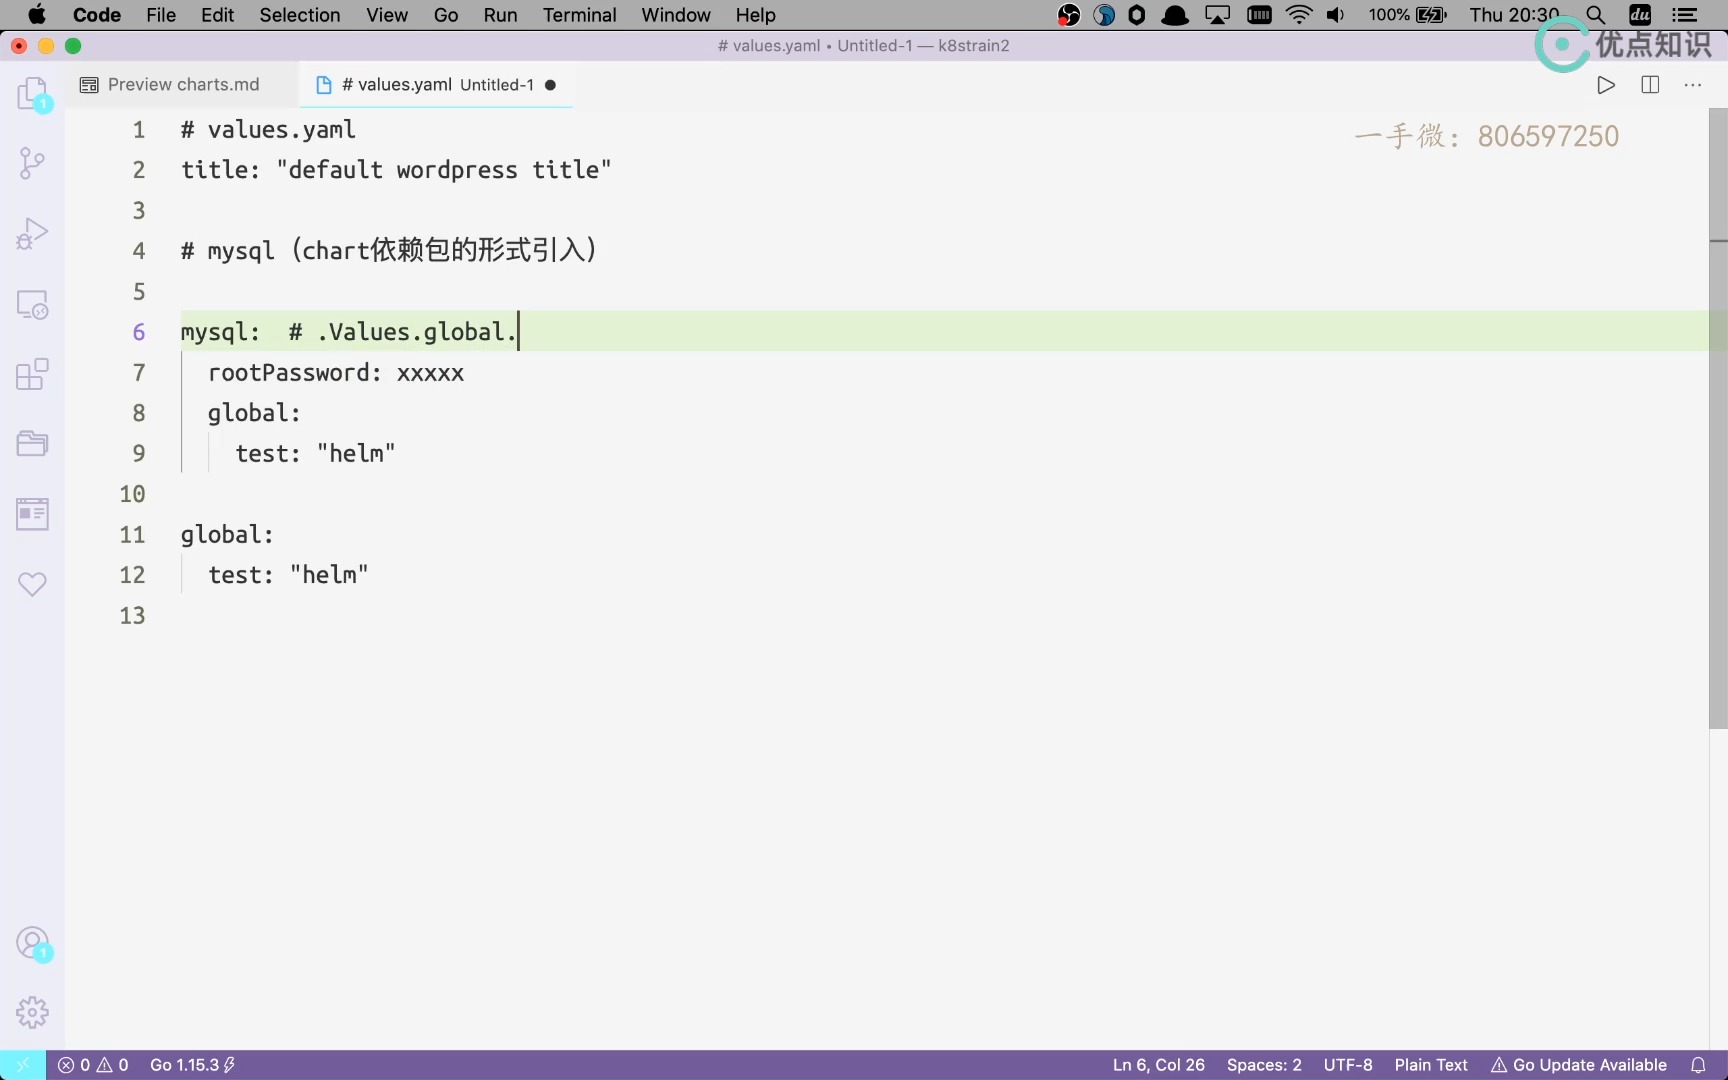This screenshot has height=1080, width=1728.
Task: Open the heart favorites icon in activity bar
Action: tap(32, 584)
